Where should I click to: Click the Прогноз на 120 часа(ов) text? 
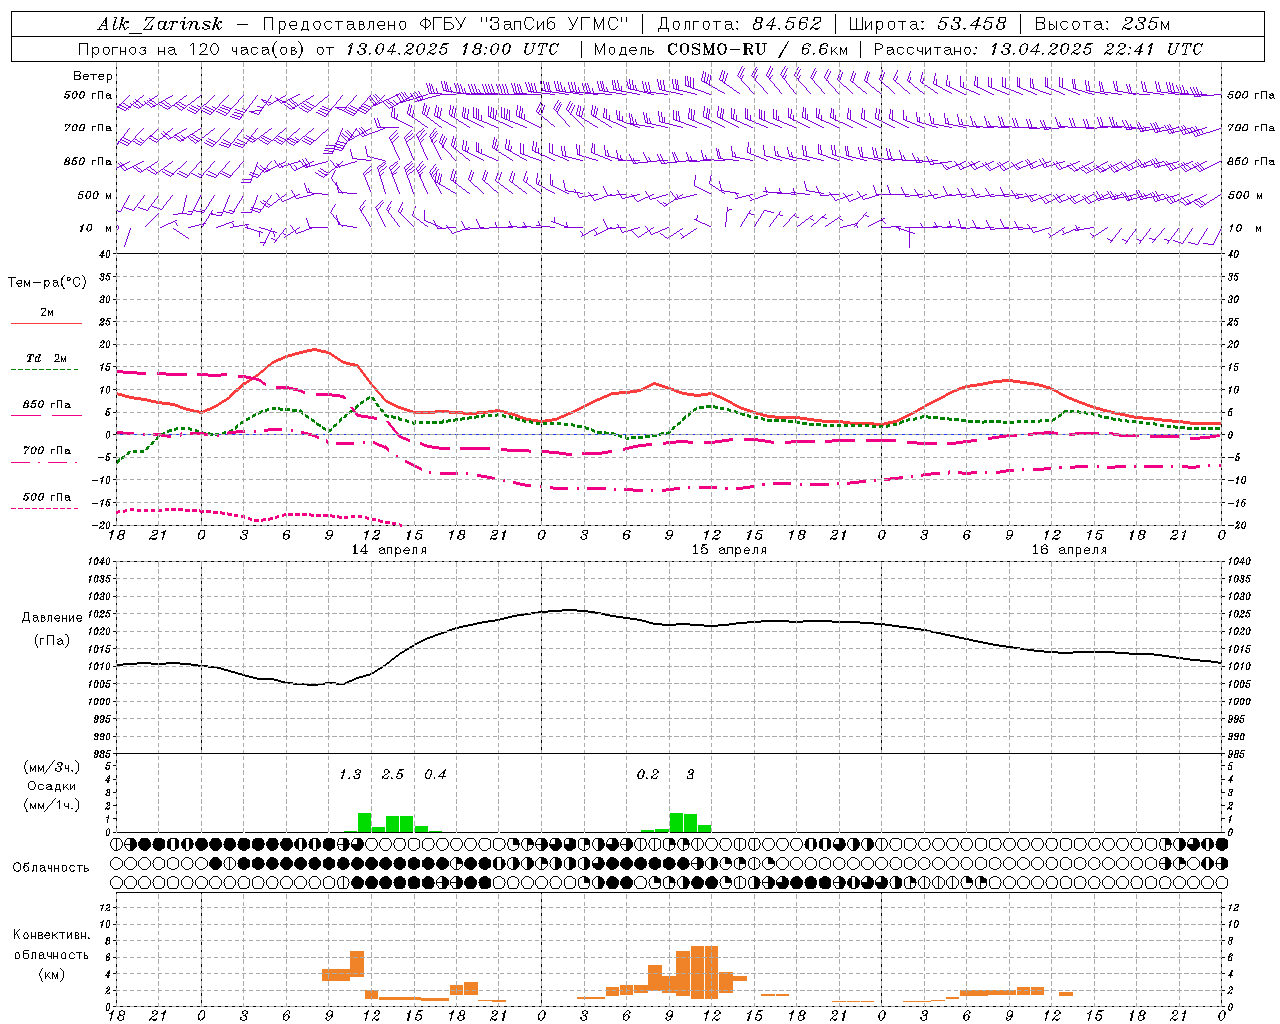coord(192,49)
